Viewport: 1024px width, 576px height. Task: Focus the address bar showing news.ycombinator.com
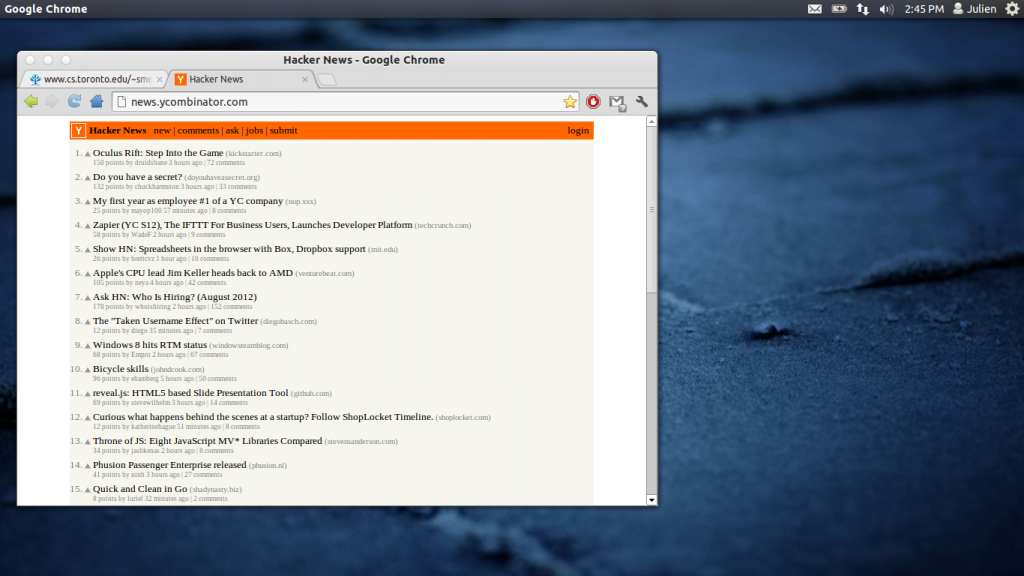click(340, 102)
